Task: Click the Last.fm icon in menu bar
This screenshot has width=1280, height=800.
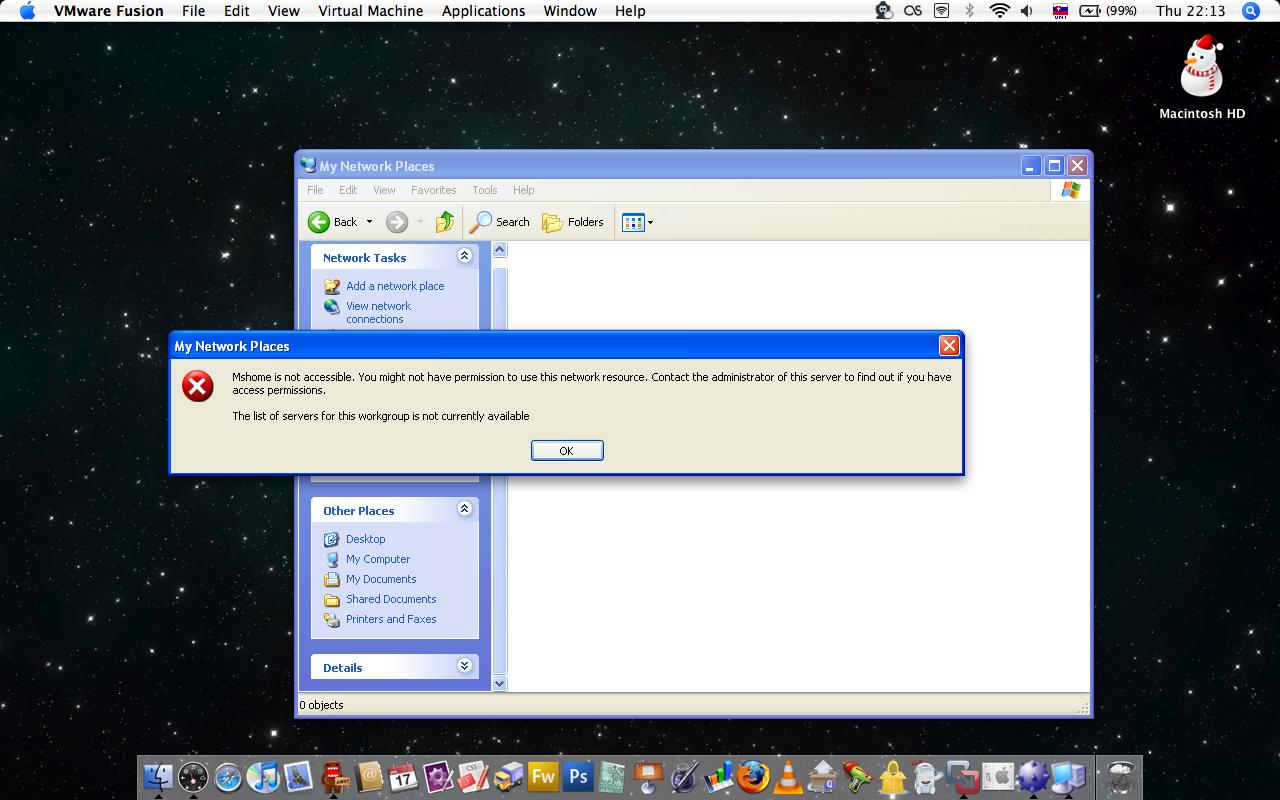Action: 912,11
